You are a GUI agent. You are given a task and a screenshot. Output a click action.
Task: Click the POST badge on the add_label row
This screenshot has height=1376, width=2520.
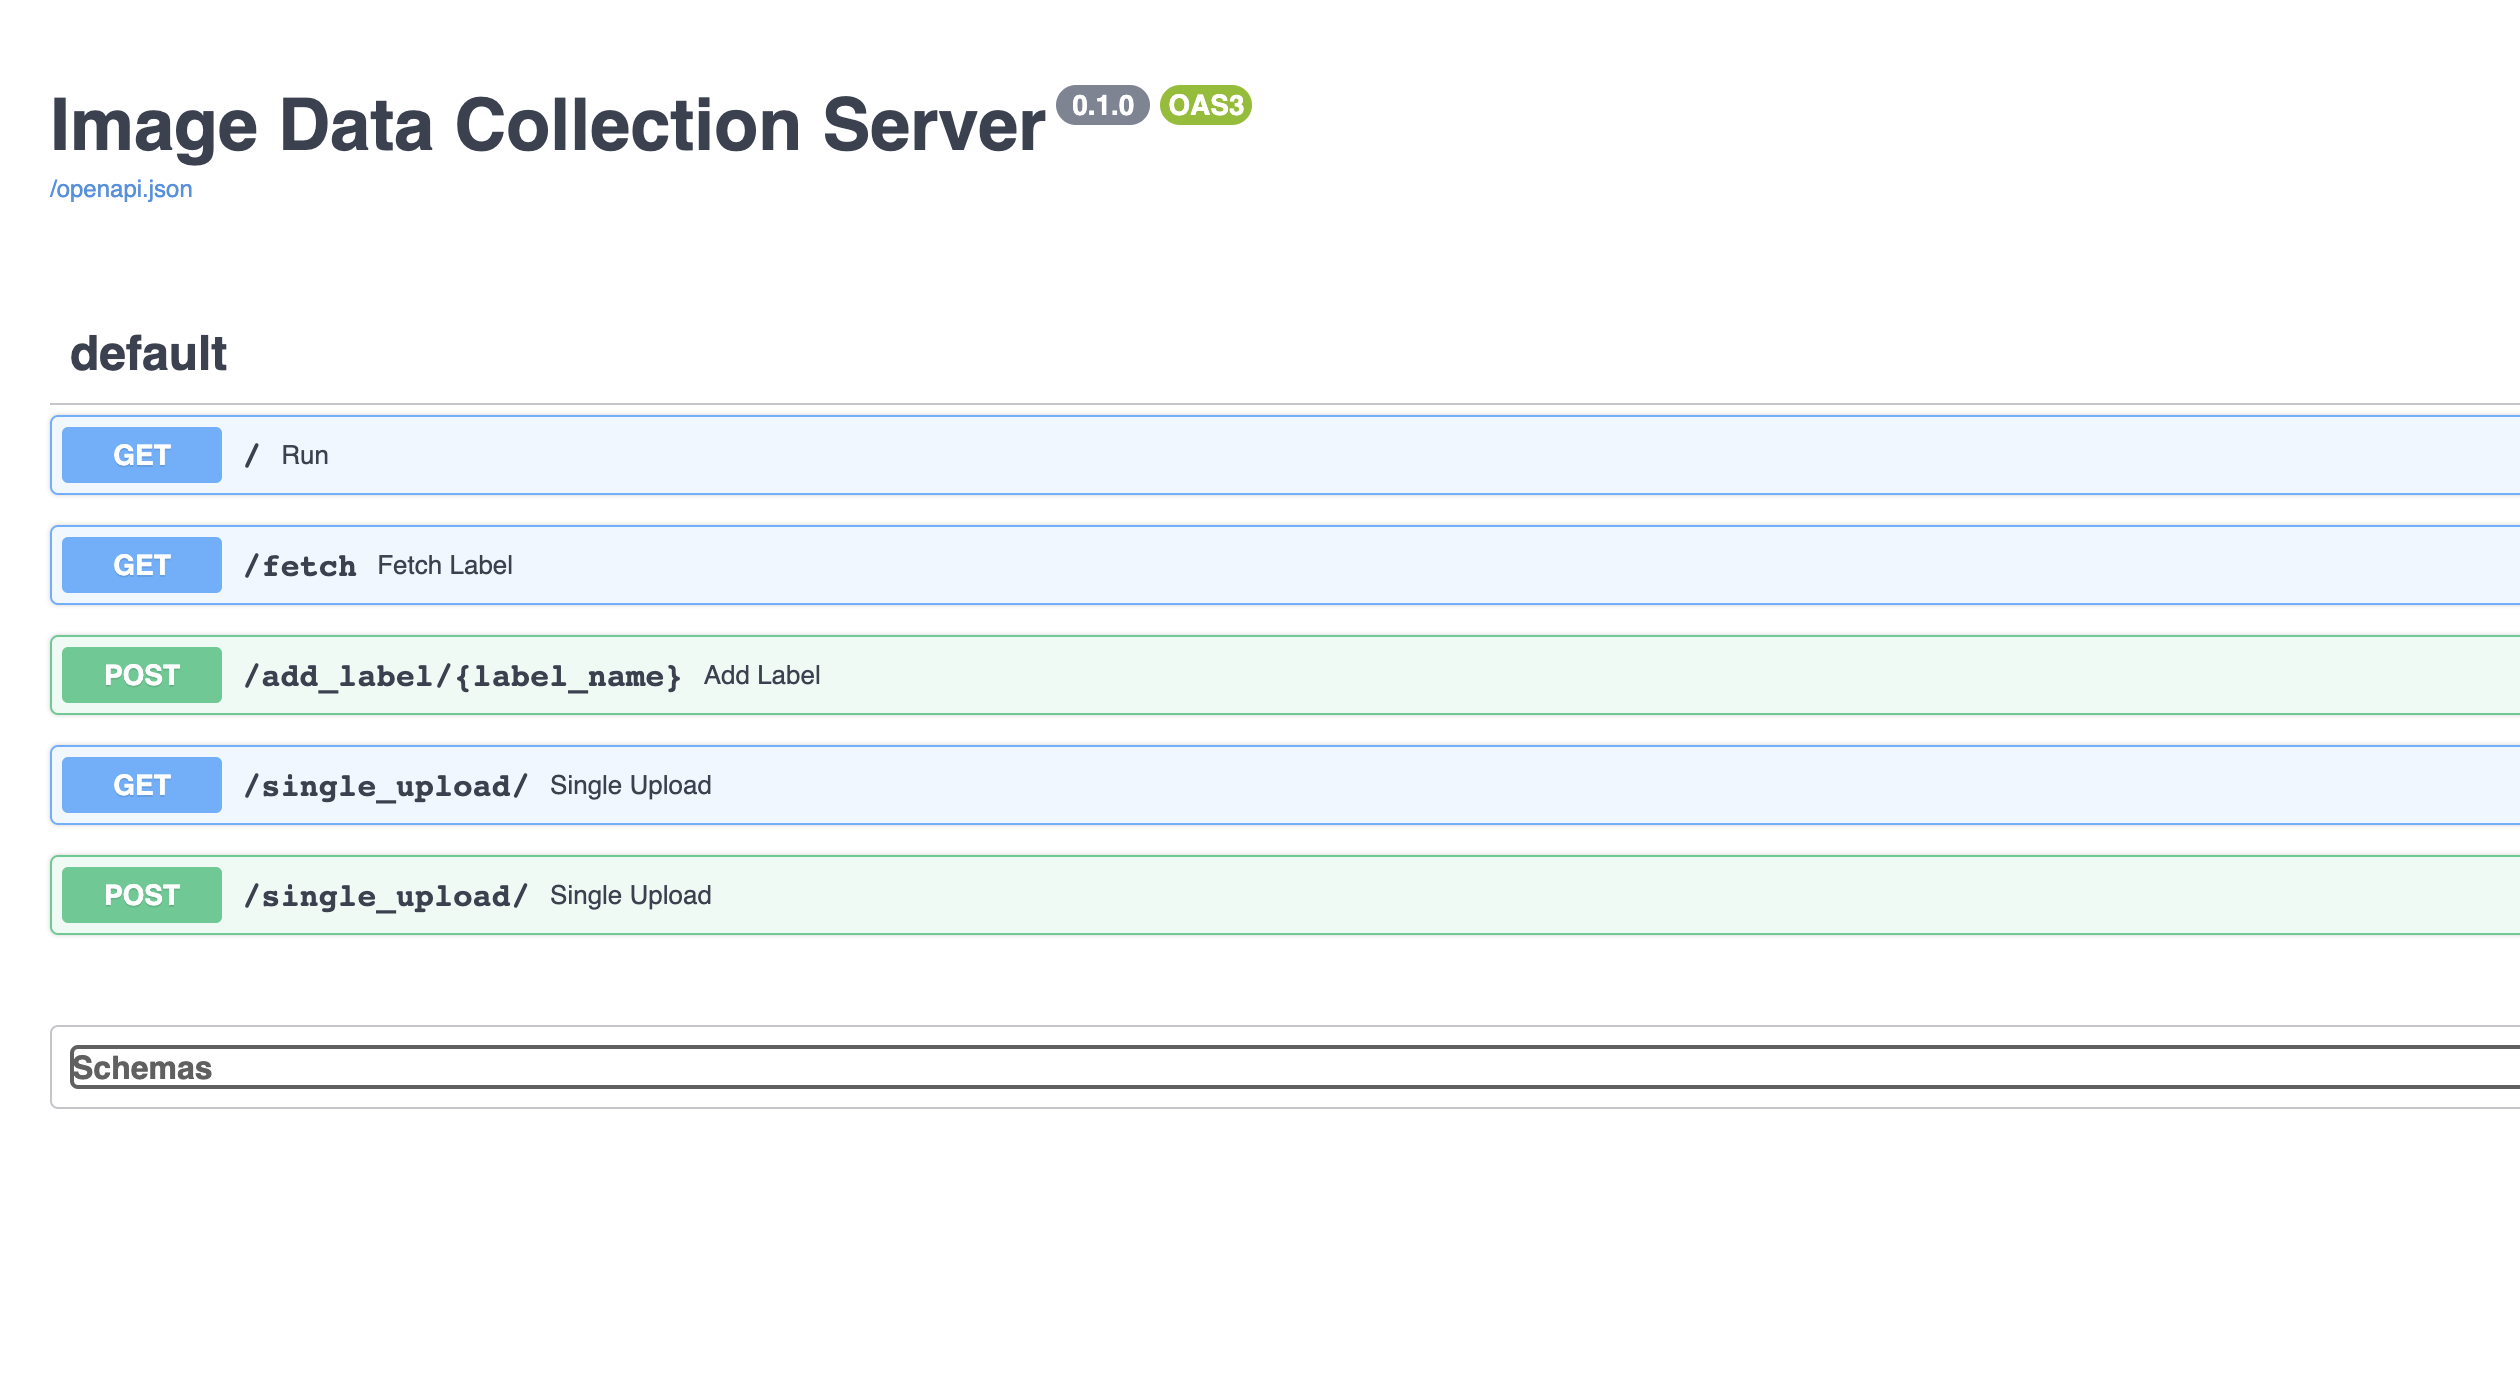pos(141,675)
